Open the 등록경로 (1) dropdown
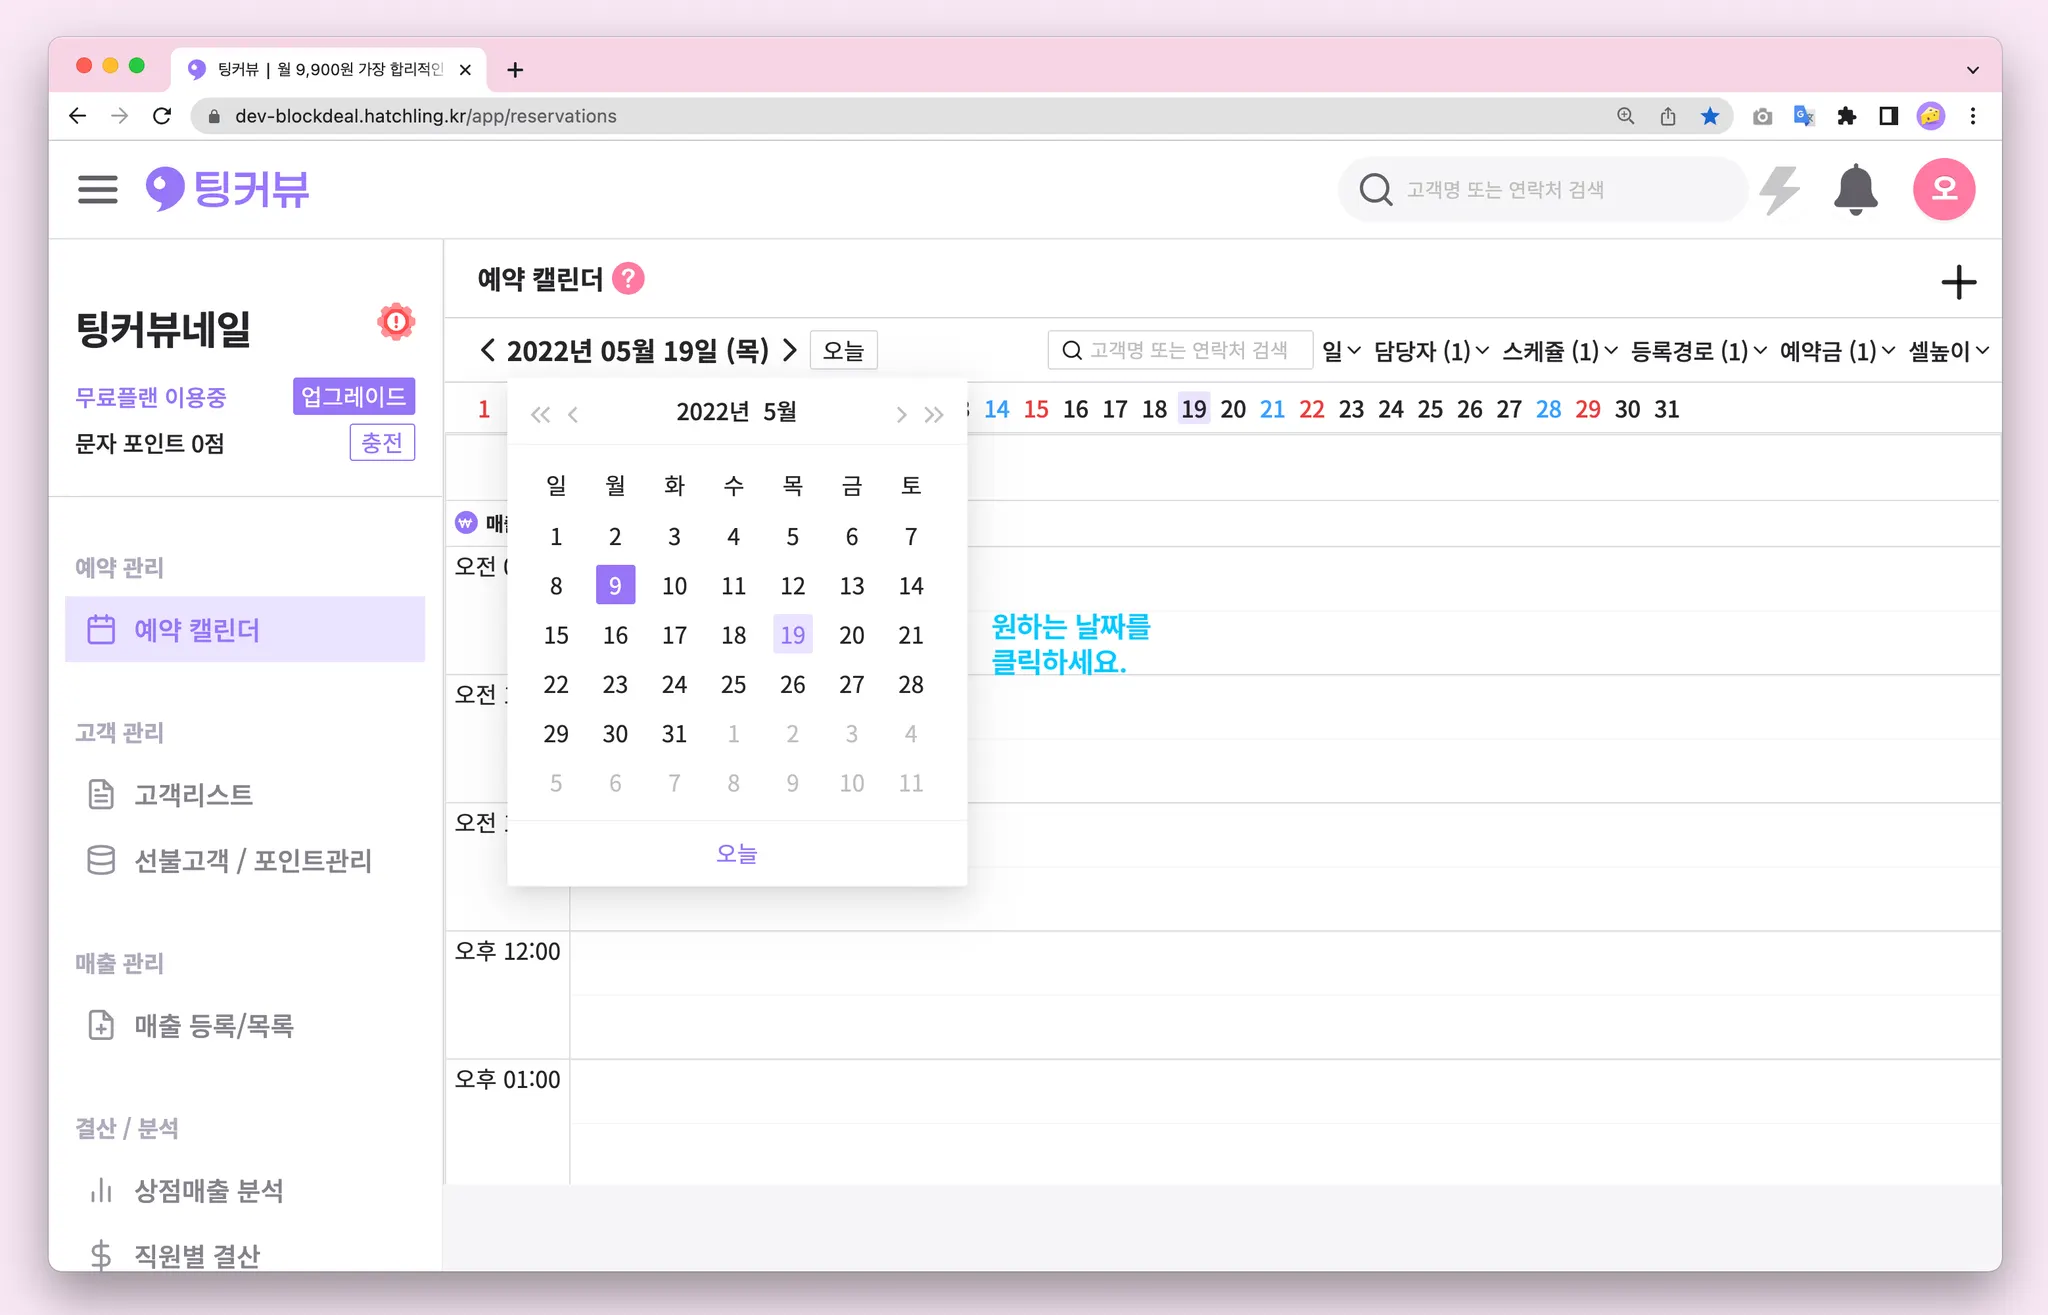The width and height of the screenshot is (2048, 1315). point(1698,351)
